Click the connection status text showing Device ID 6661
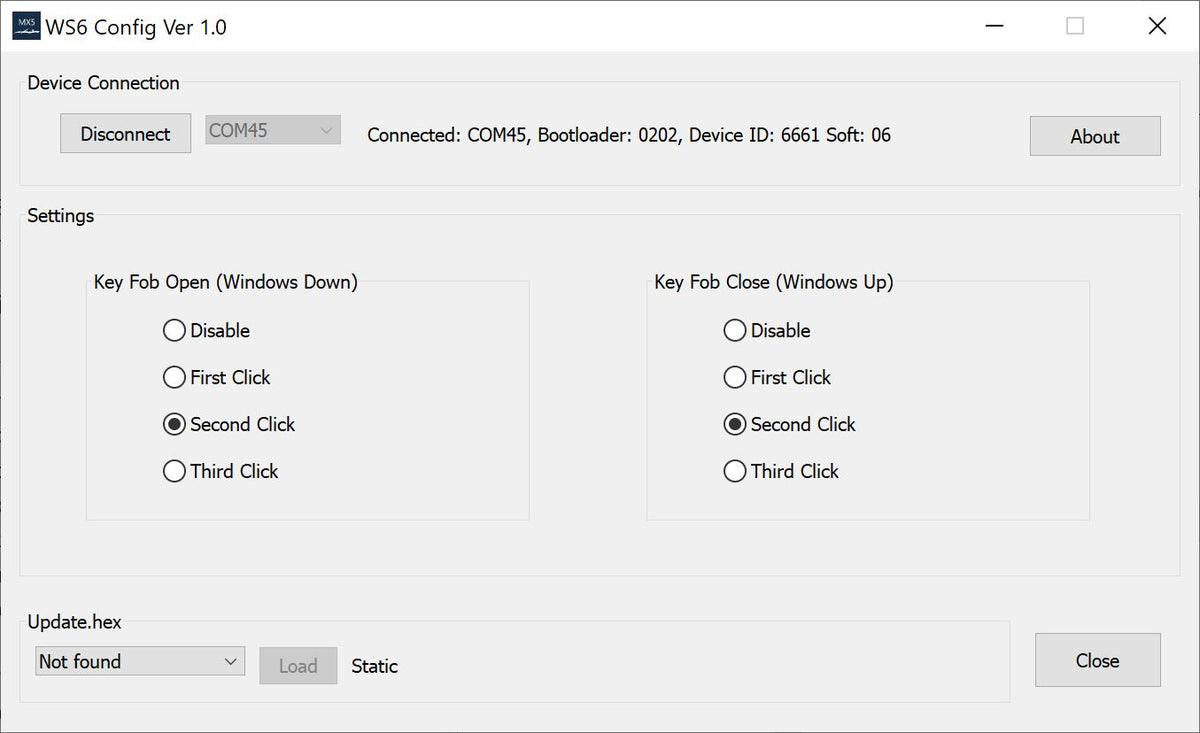The width and height of the screenshot is (1200, 733). tap(628, 135)
